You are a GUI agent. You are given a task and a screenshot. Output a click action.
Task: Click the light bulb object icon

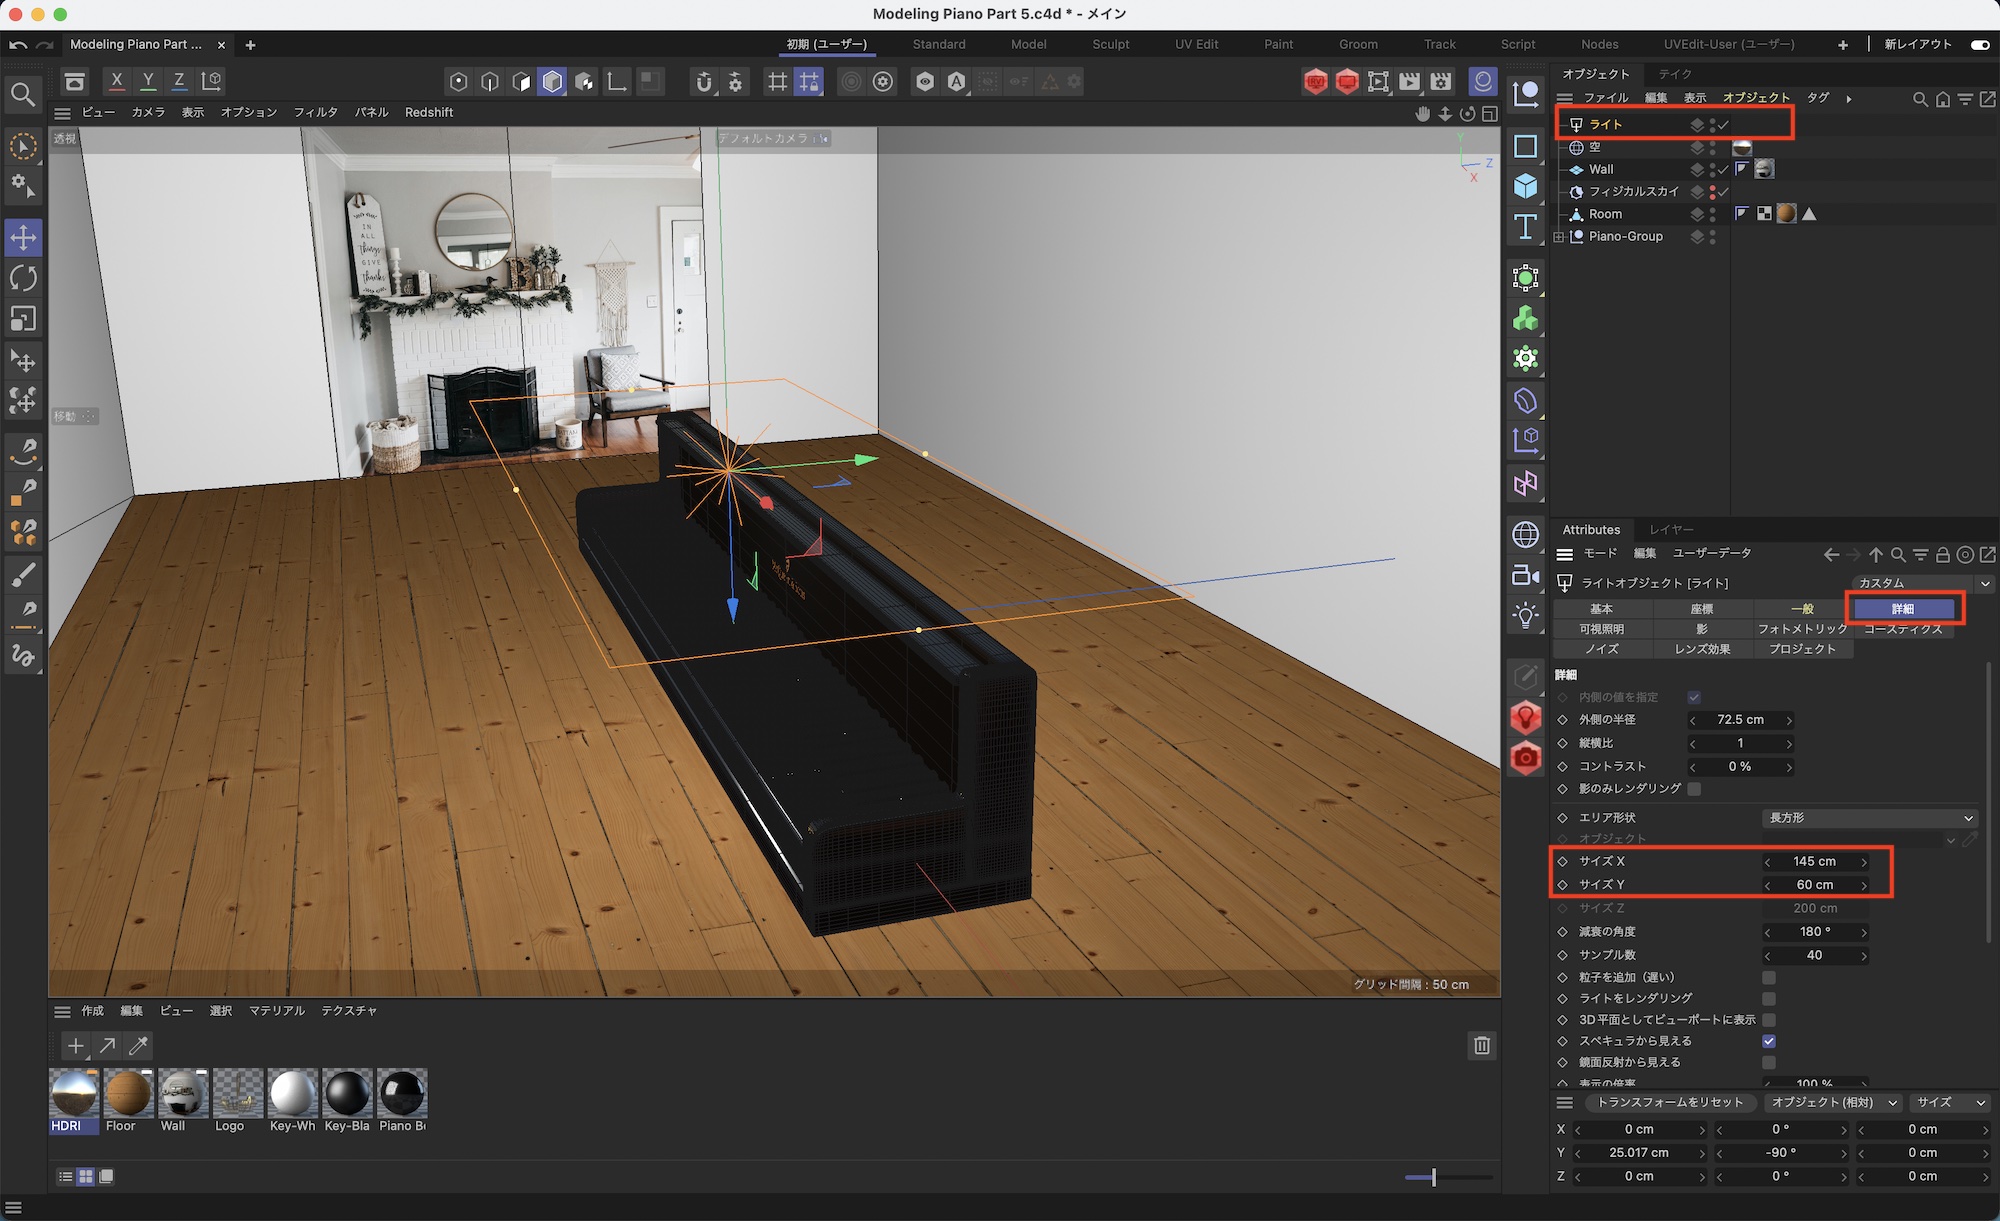(x=1525, y=615)
